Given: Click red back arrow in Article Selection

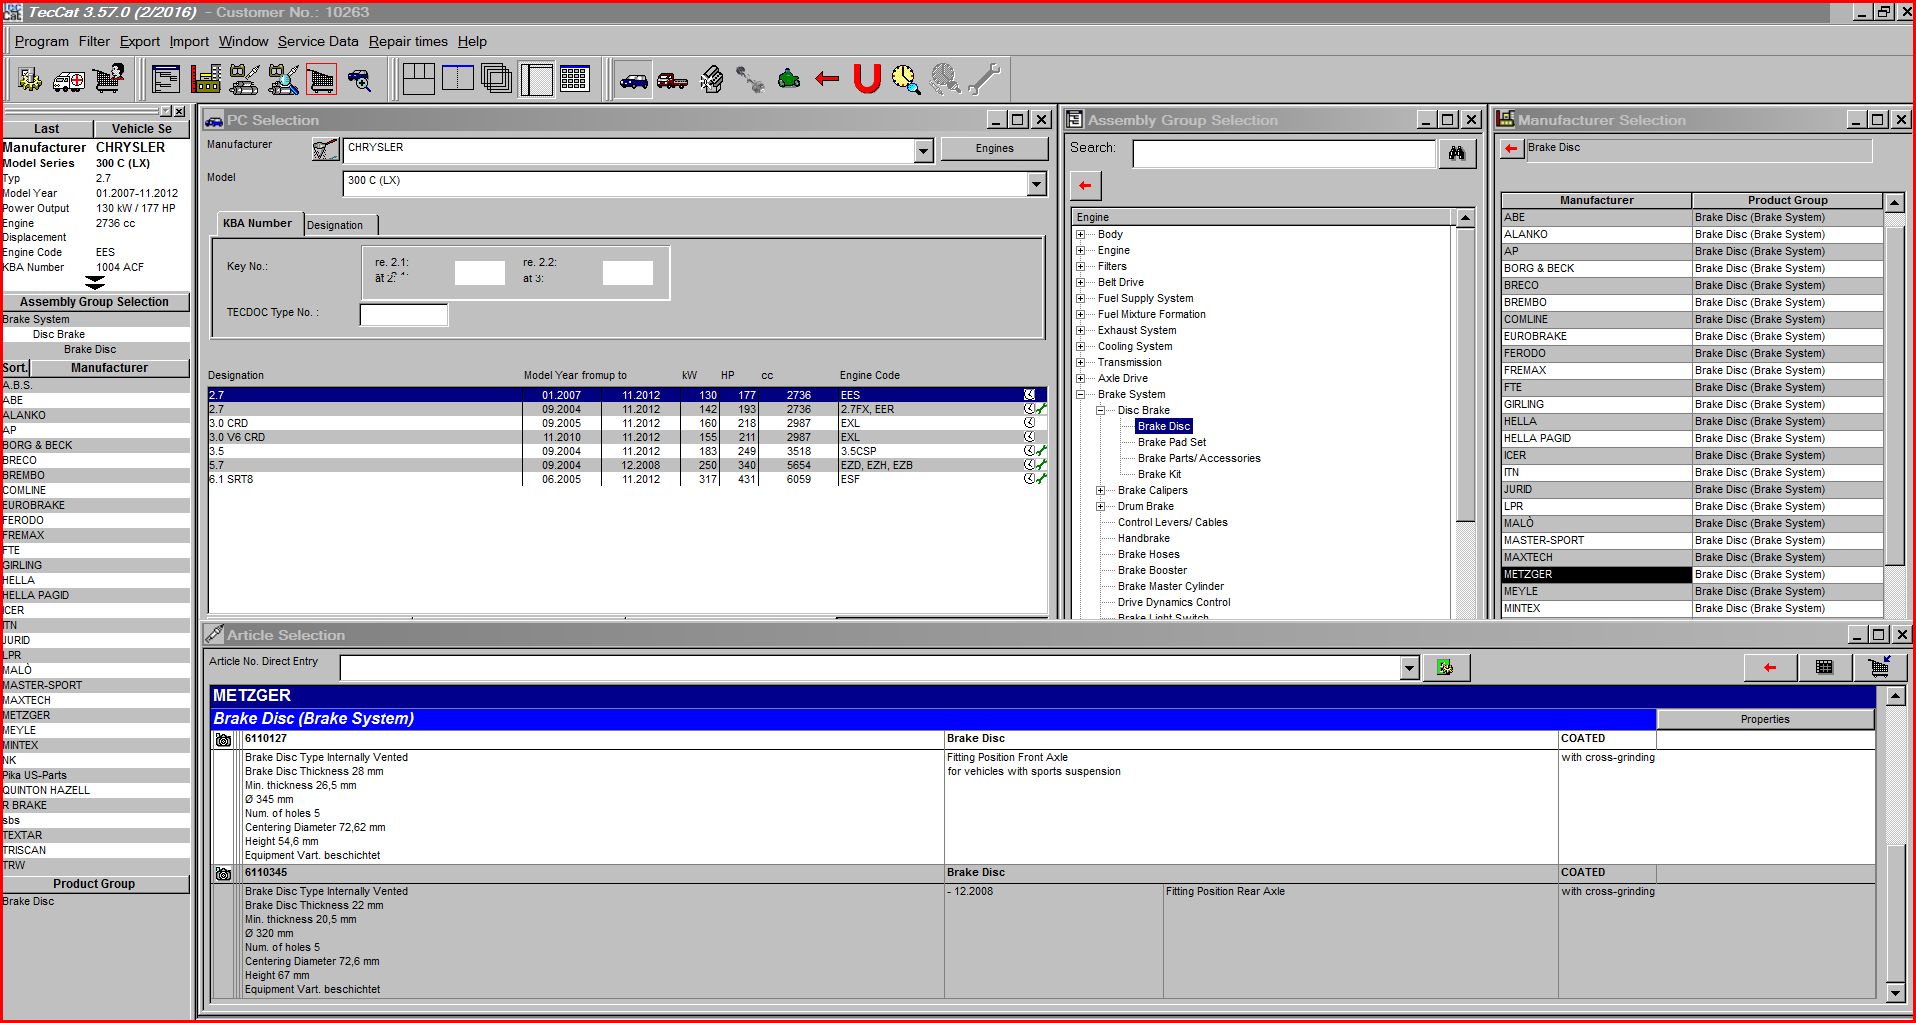Looking at the screenshot, I should pyautogui.click(x=1770, y=667).
